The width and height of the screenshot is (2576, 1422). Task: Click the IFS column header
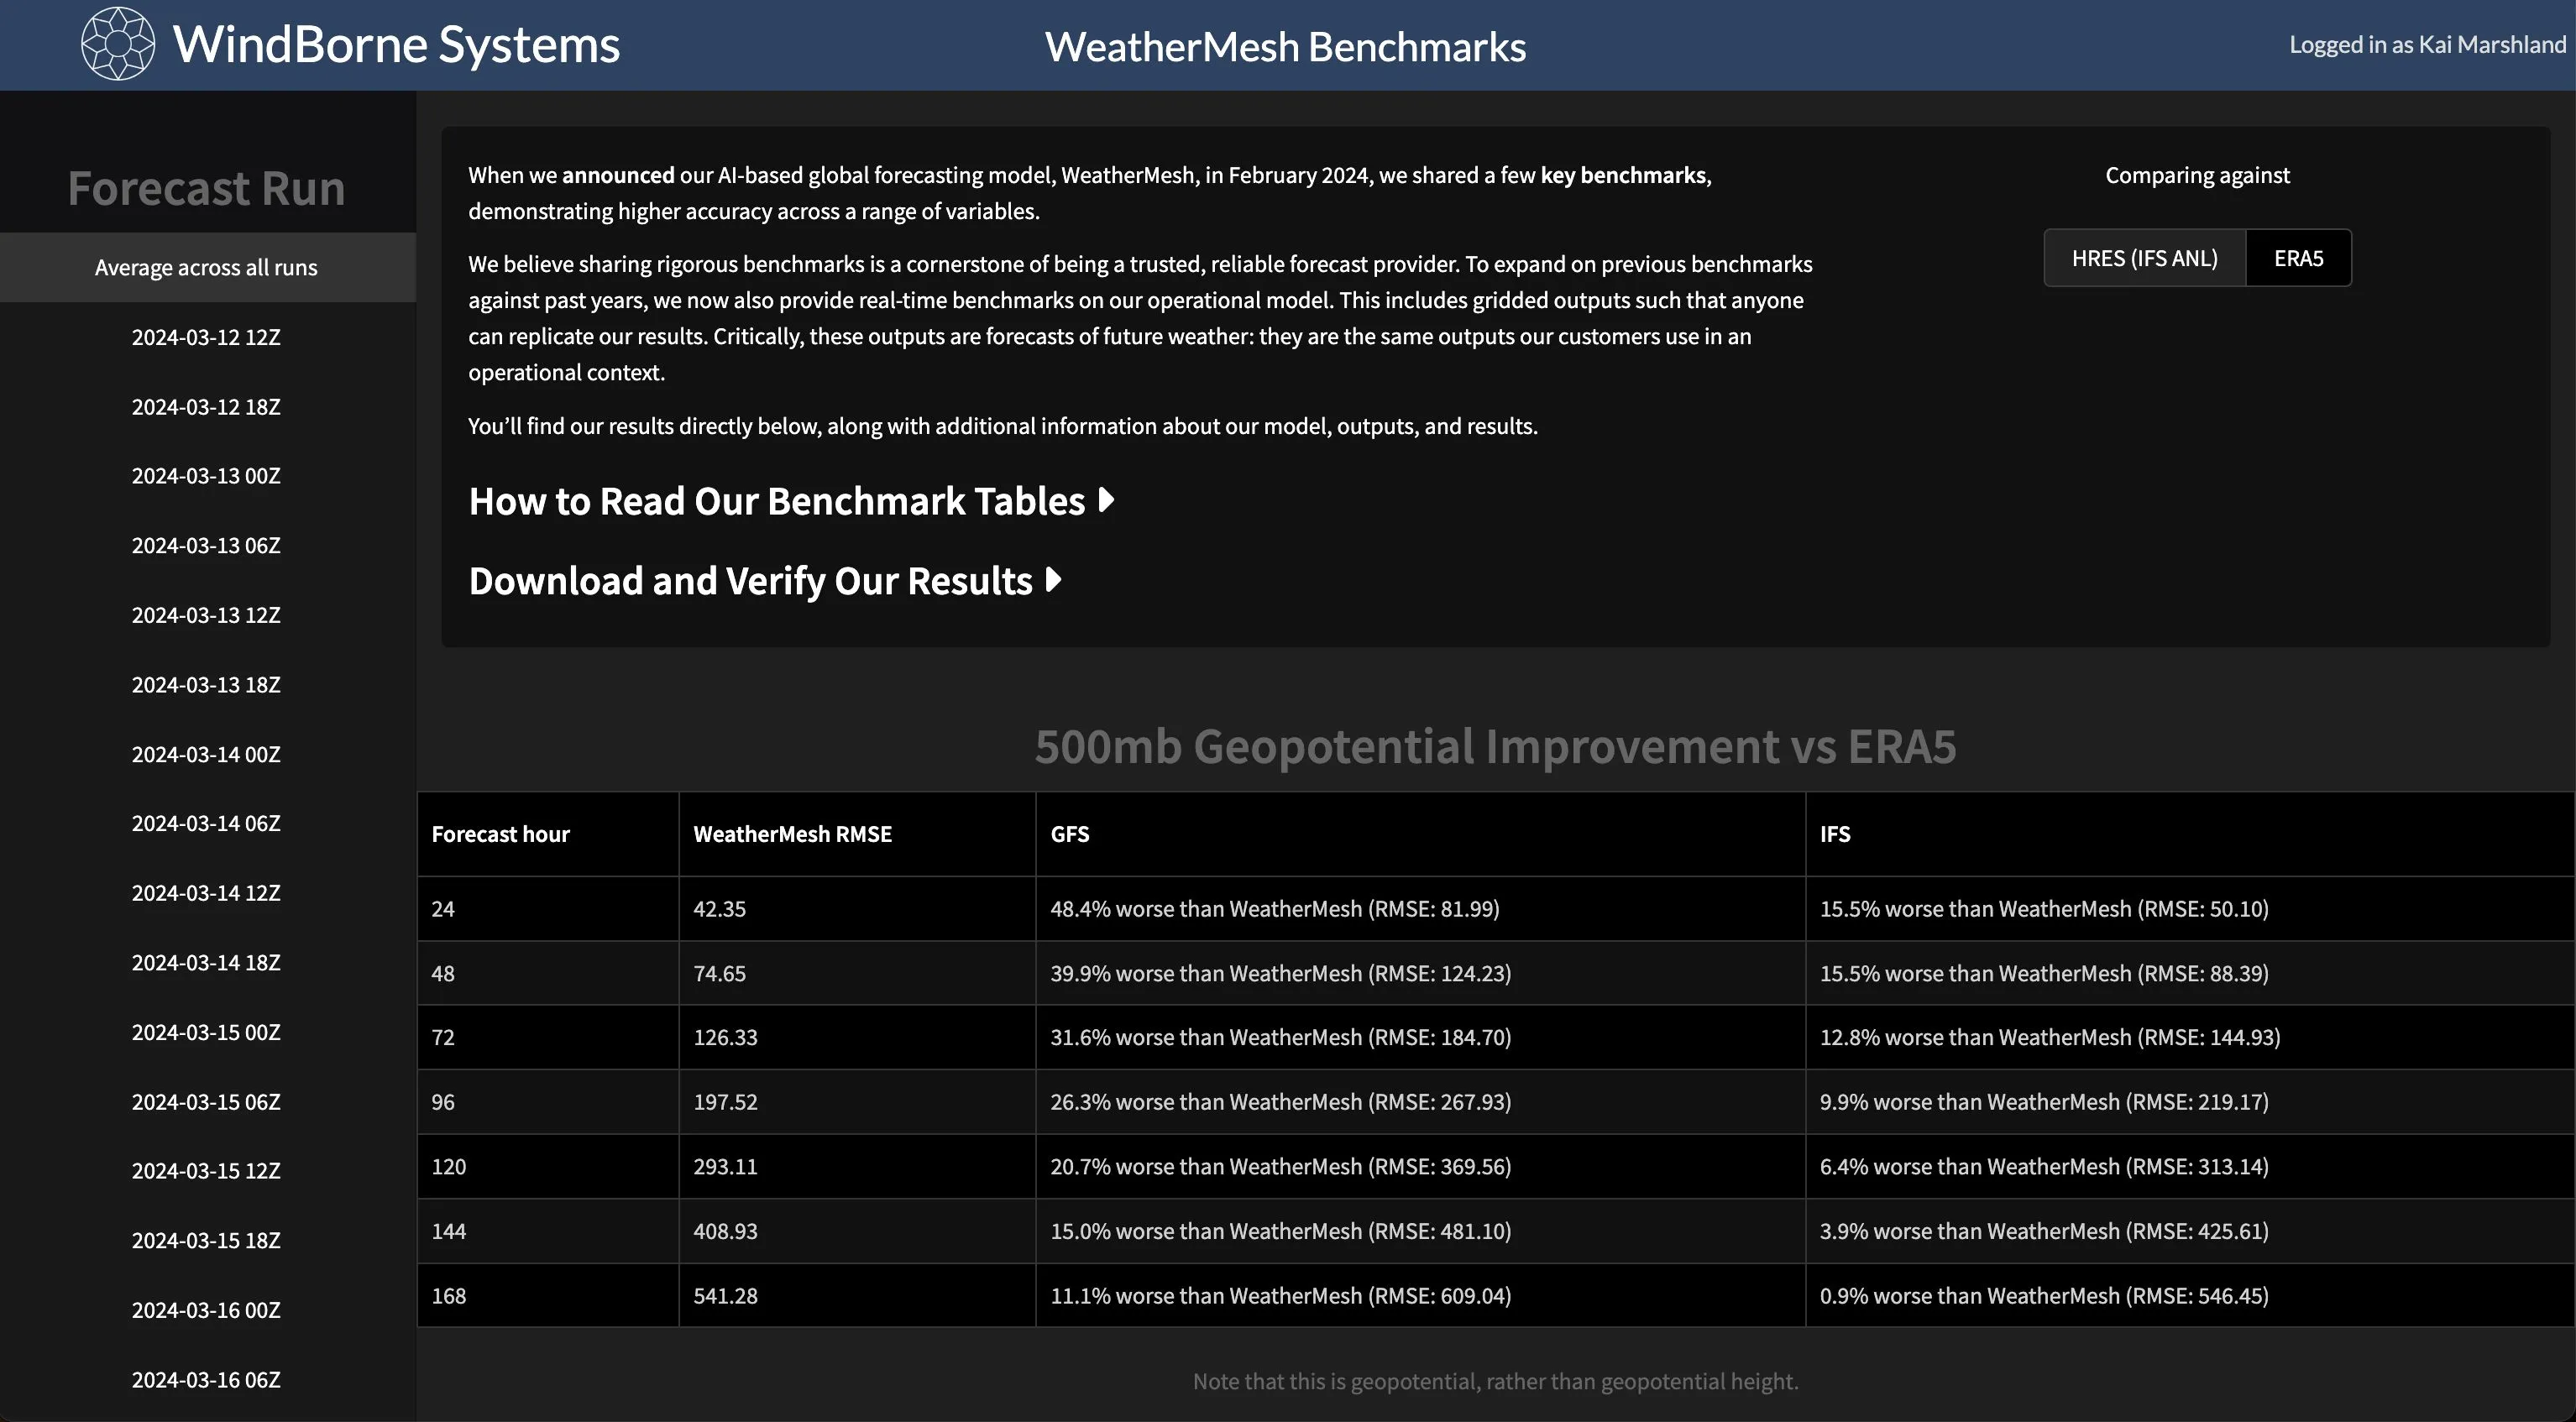(x=1835, y=834)
